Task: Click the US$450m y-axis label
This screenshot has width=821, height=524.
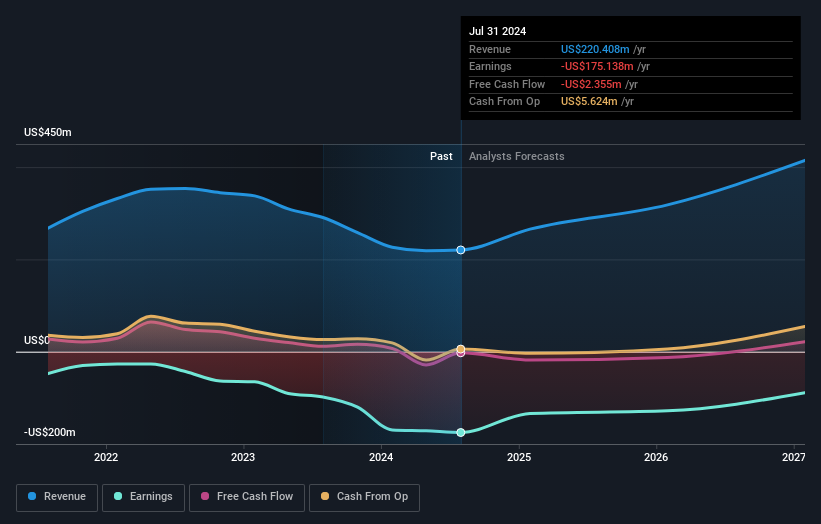Action: 48,132
